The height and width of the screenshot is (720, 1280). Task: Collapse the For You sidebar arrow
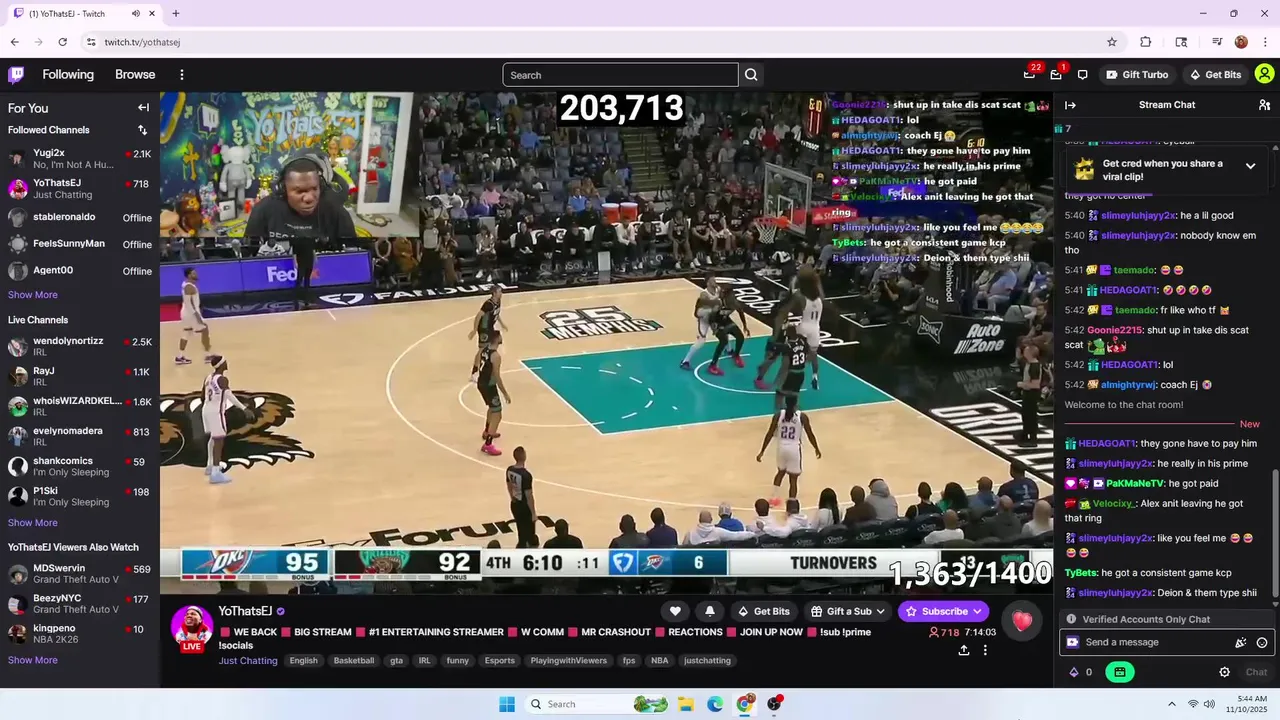[143, 108]
